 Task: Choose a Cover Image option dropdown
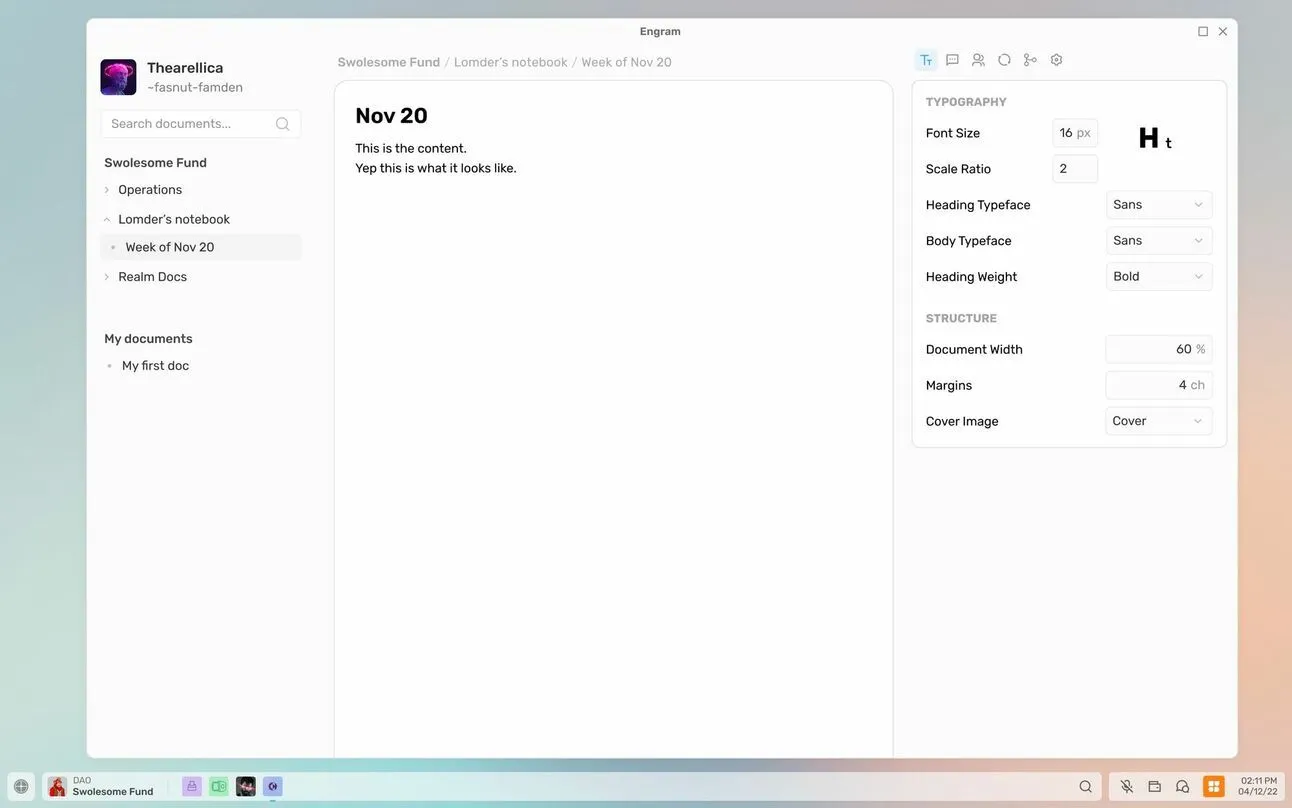pyautogui.click(x=1158, y=421)
